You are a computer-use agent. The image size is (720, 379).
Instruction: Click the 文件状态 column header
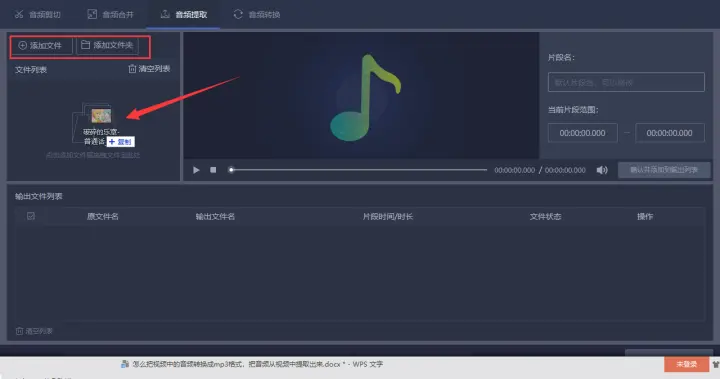(x=546, y=216)
